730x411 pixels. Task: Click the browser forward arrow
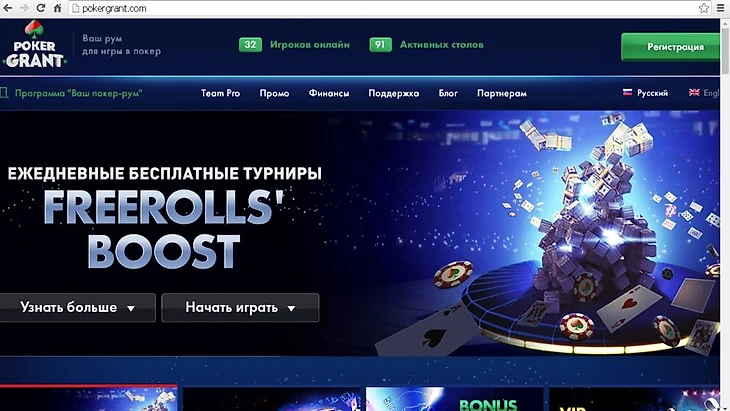click(x=24, y=8)
